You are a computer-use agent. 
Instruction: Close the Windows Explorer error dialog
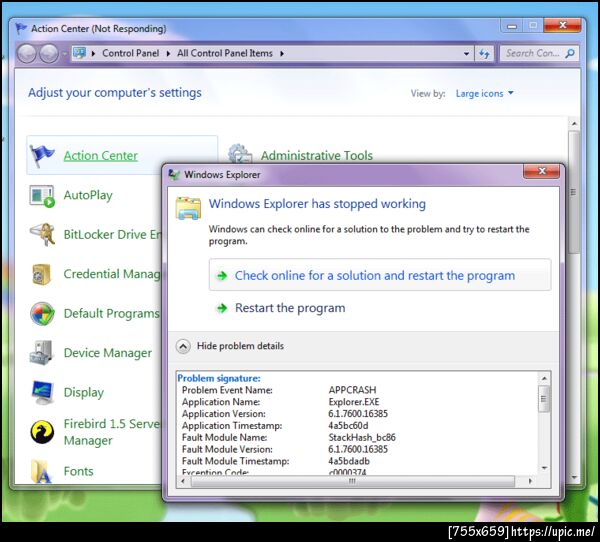(x=542, y=171)
